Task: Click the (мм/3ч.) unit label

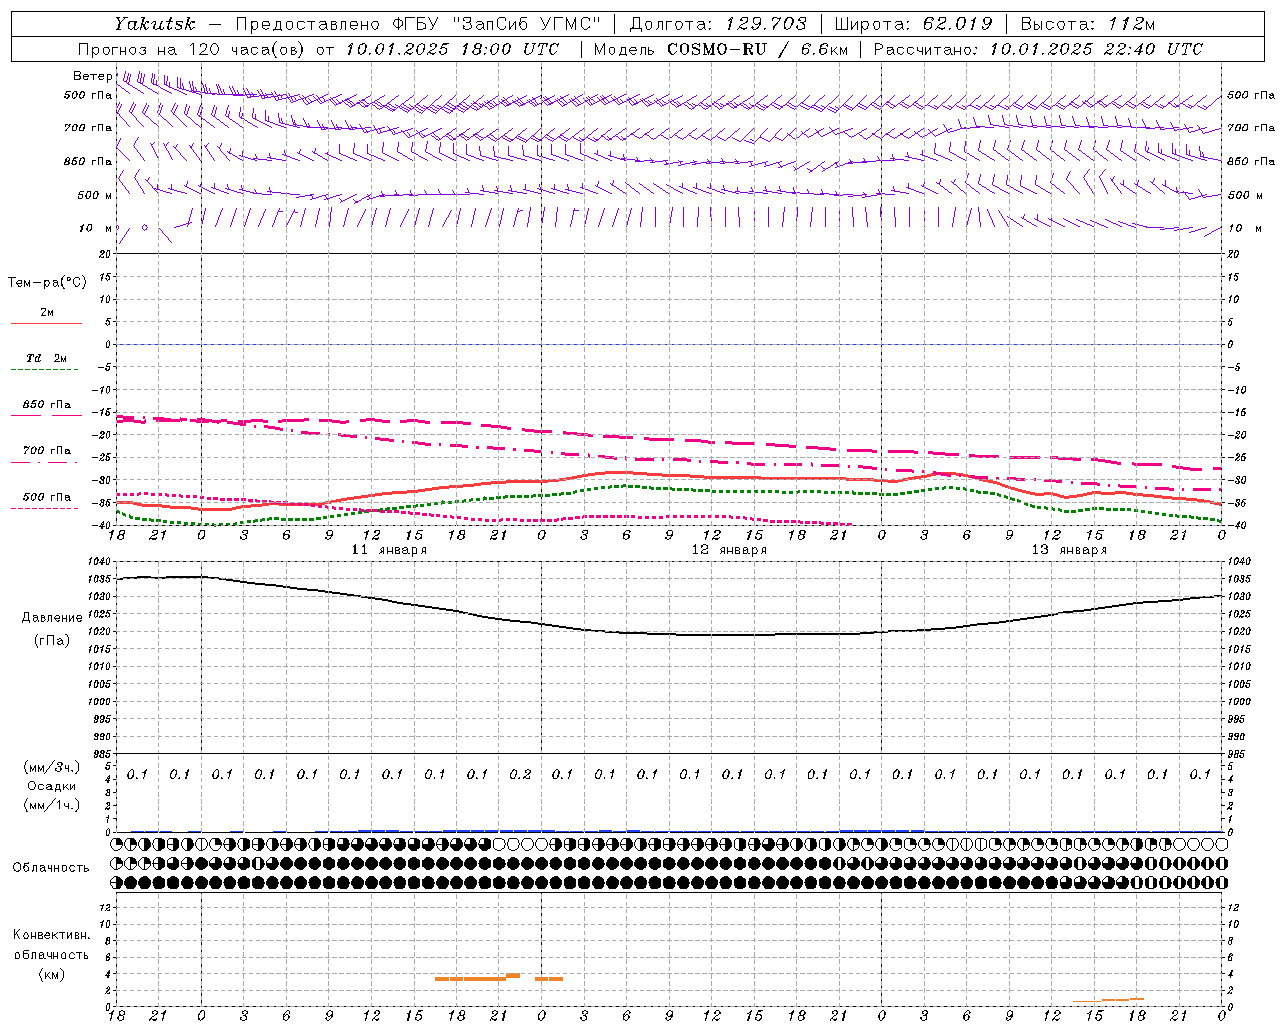Action: coord(52,767)
